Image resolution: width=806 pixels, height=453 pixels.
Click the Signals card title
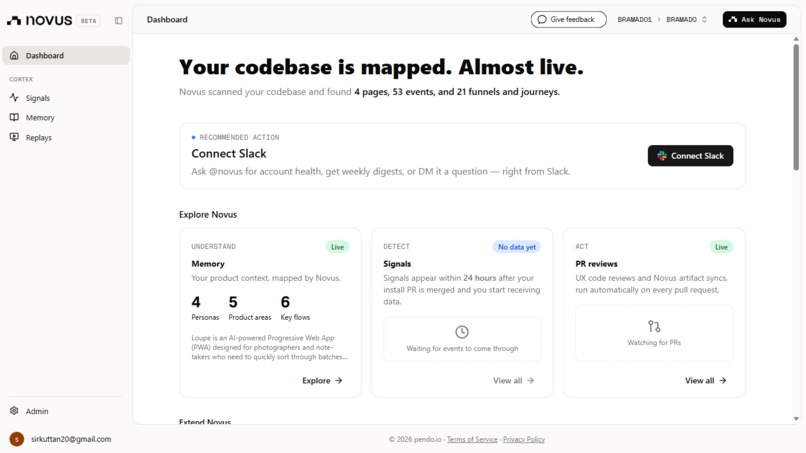(x=397, y=264)
